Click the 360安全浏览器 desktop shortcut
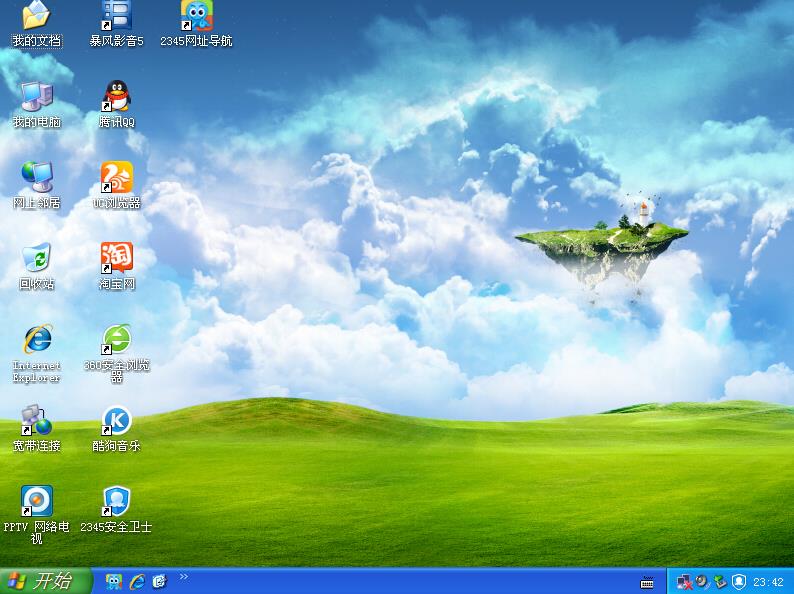This screenshot has height=594, width=794. (x=117, y=340)
